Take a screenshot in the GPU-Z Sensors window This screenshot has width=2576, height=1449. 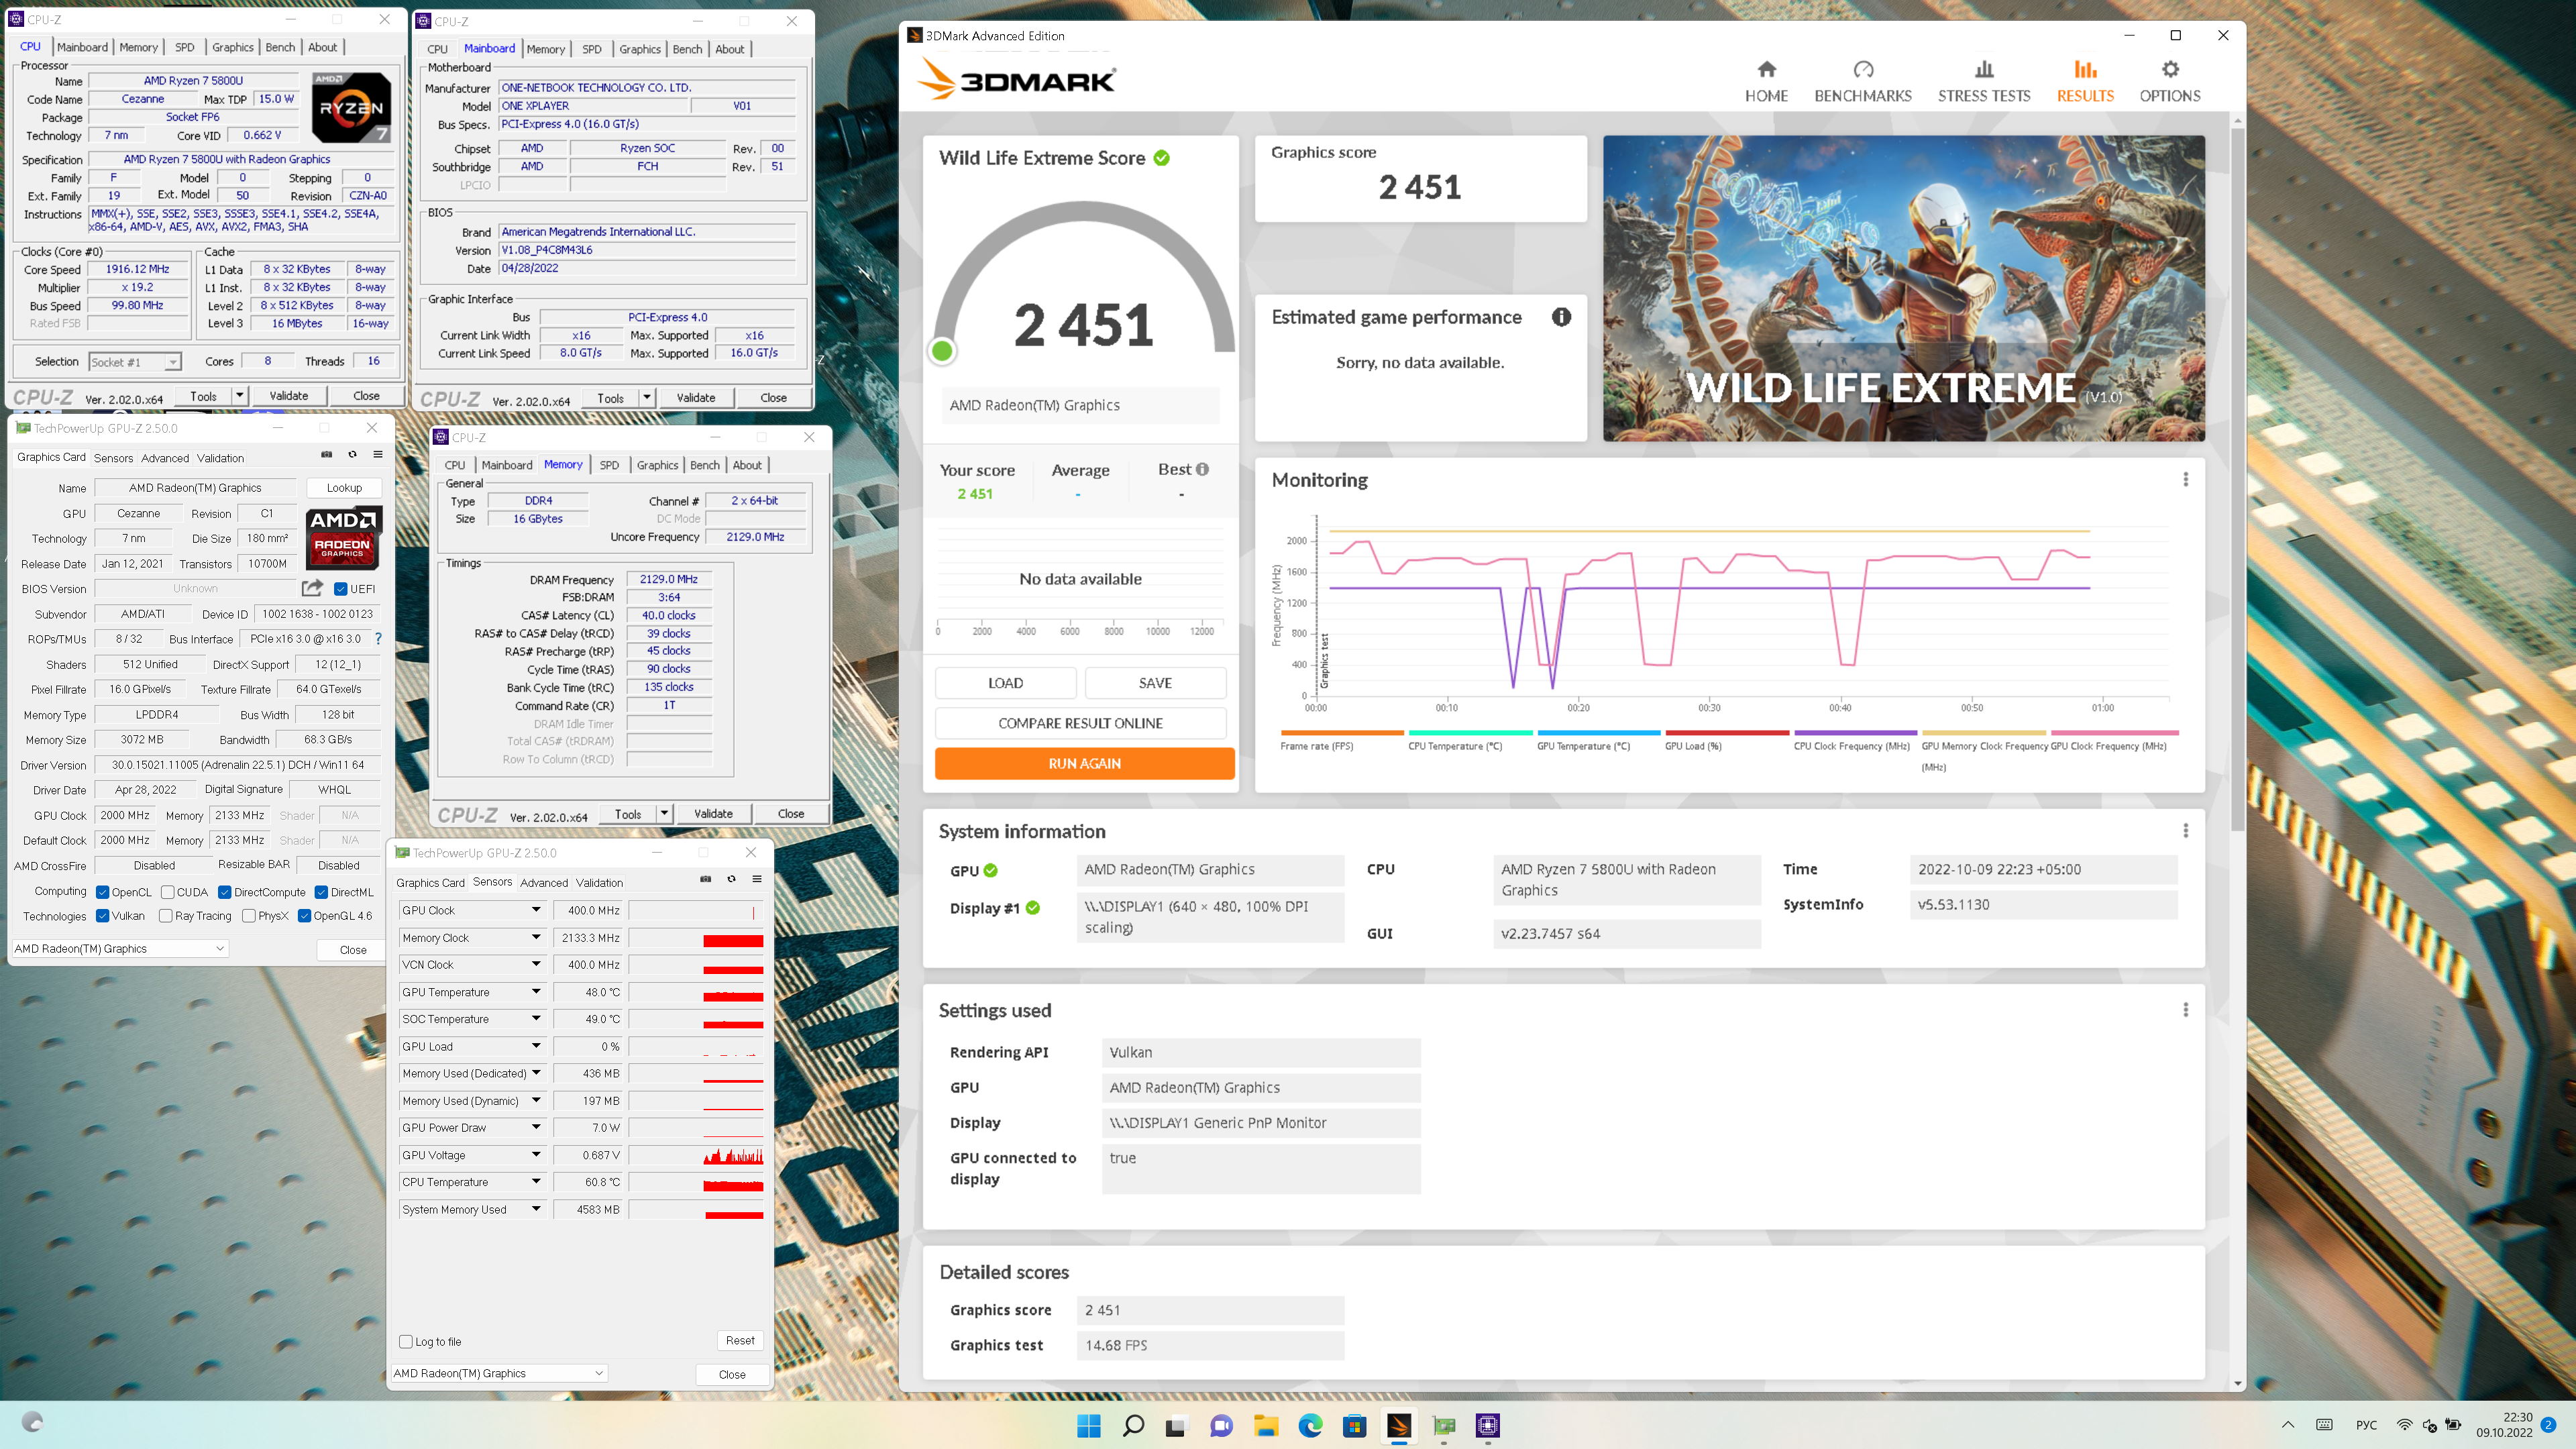click(x=705, y=879)
